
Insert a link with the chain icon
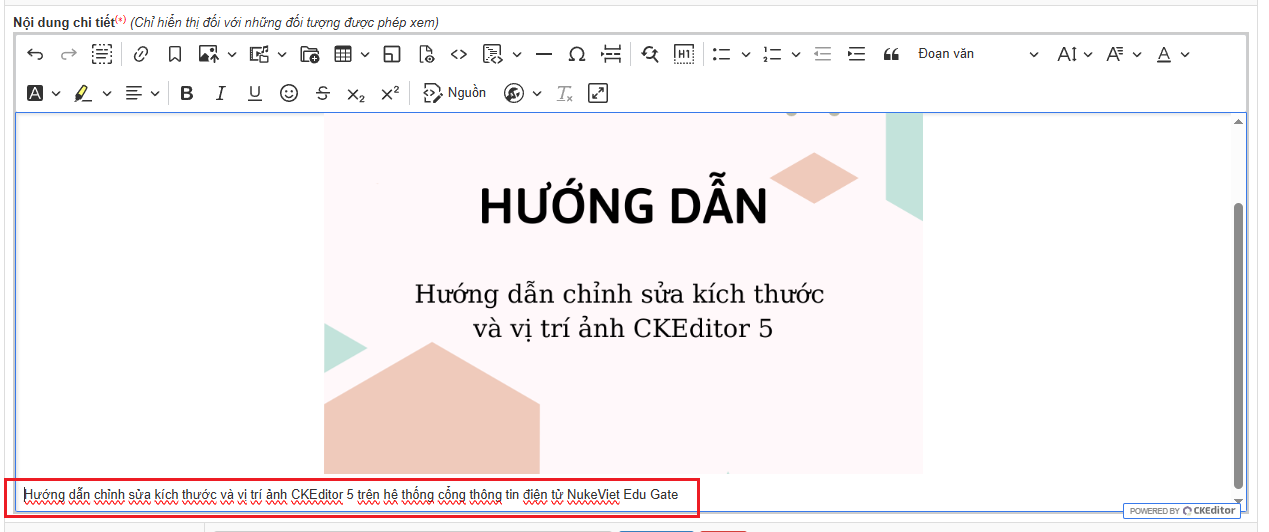coord(141,54)
